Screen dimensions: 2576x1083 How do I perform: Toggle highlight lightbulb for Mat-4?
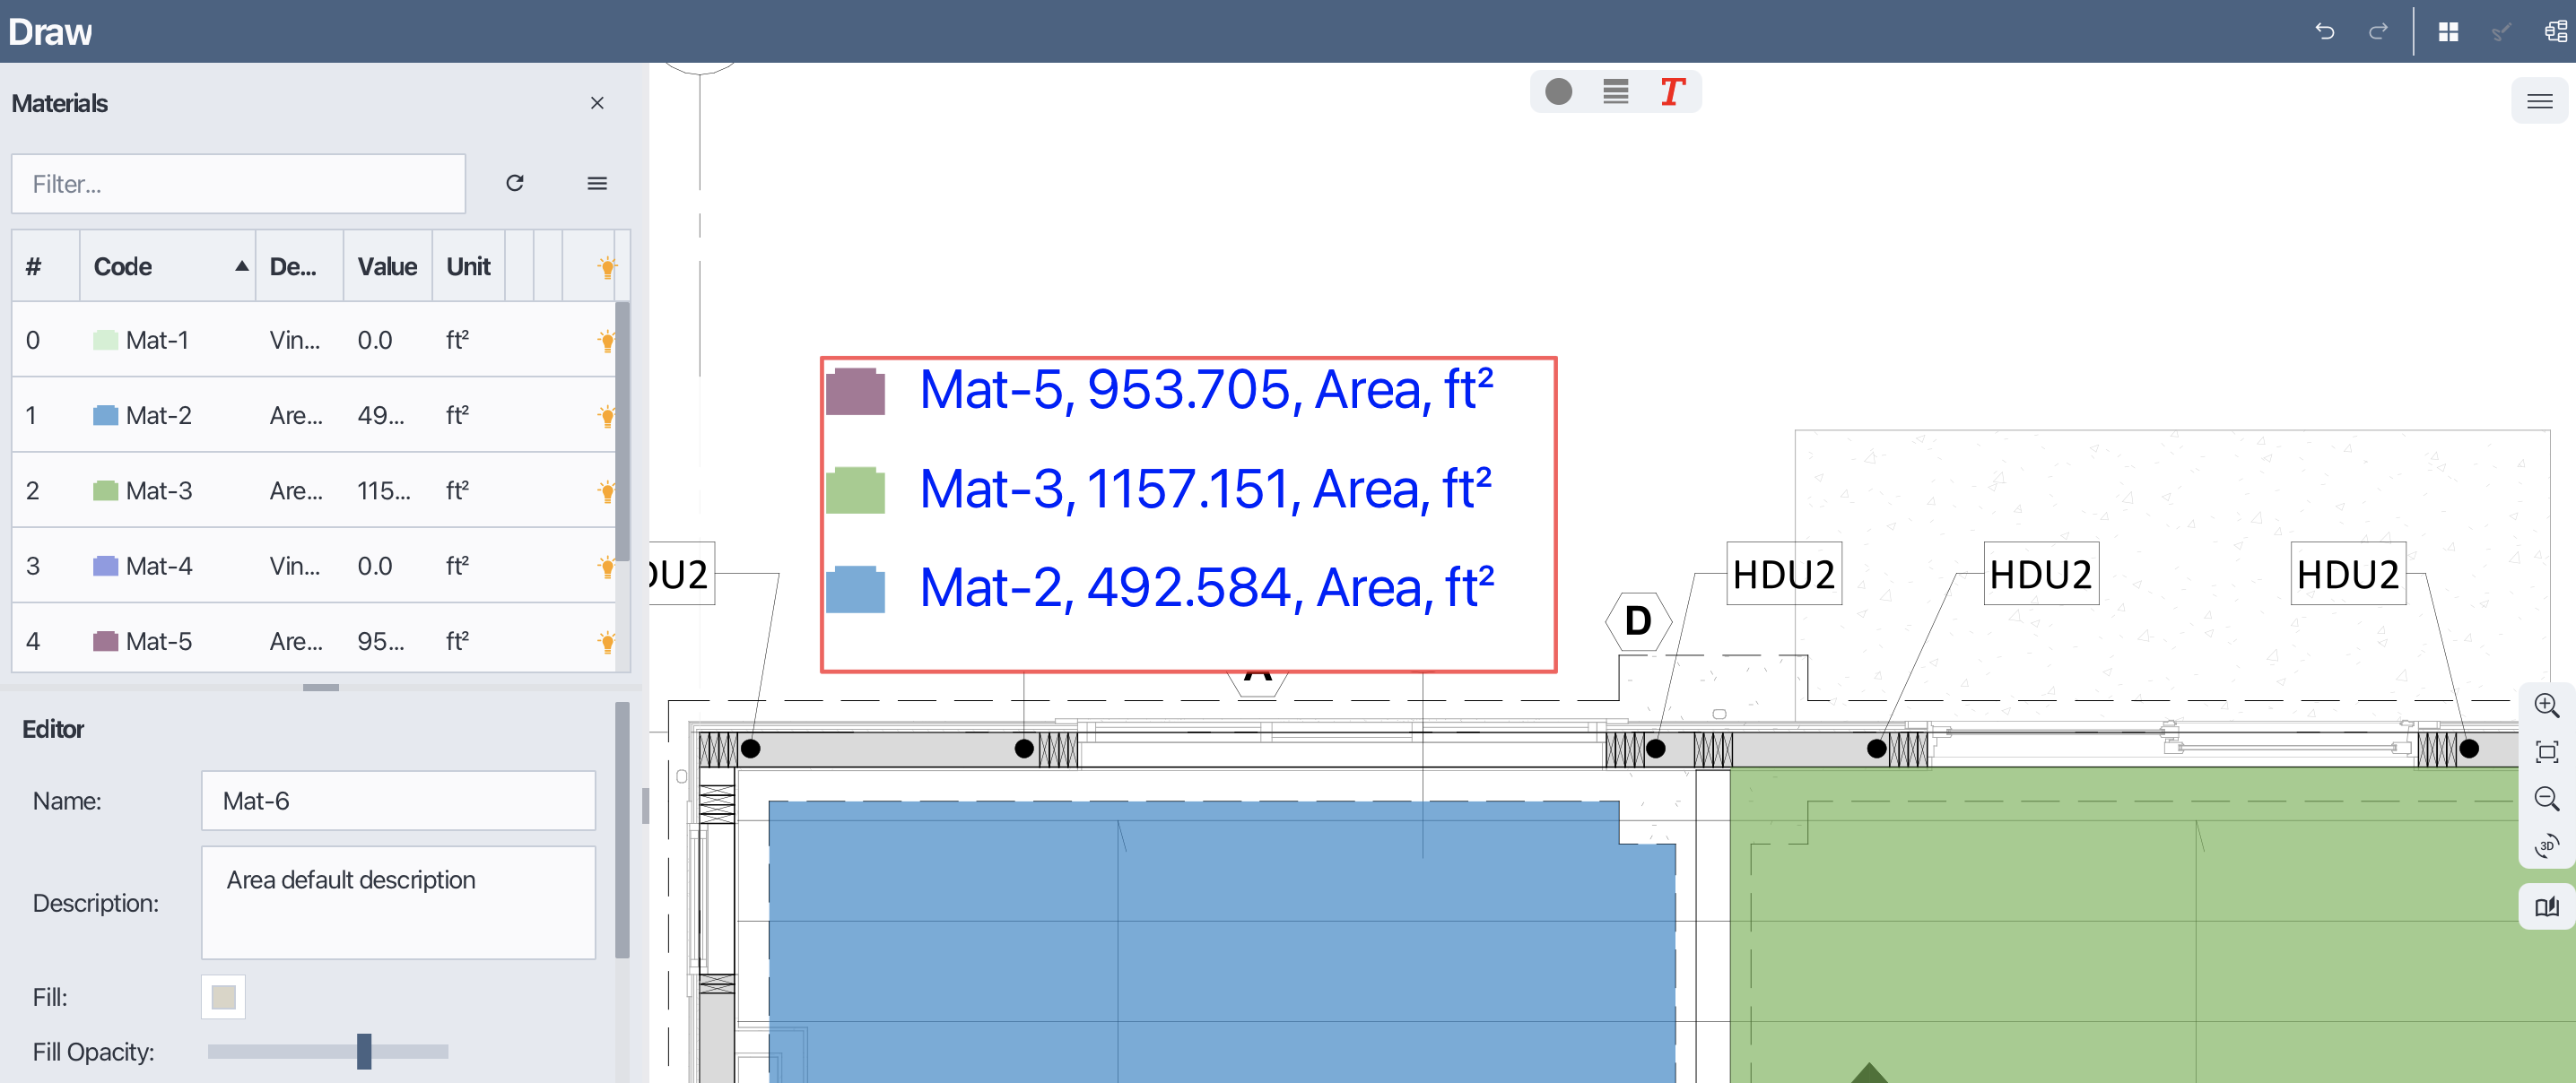(x=608, y=565)
